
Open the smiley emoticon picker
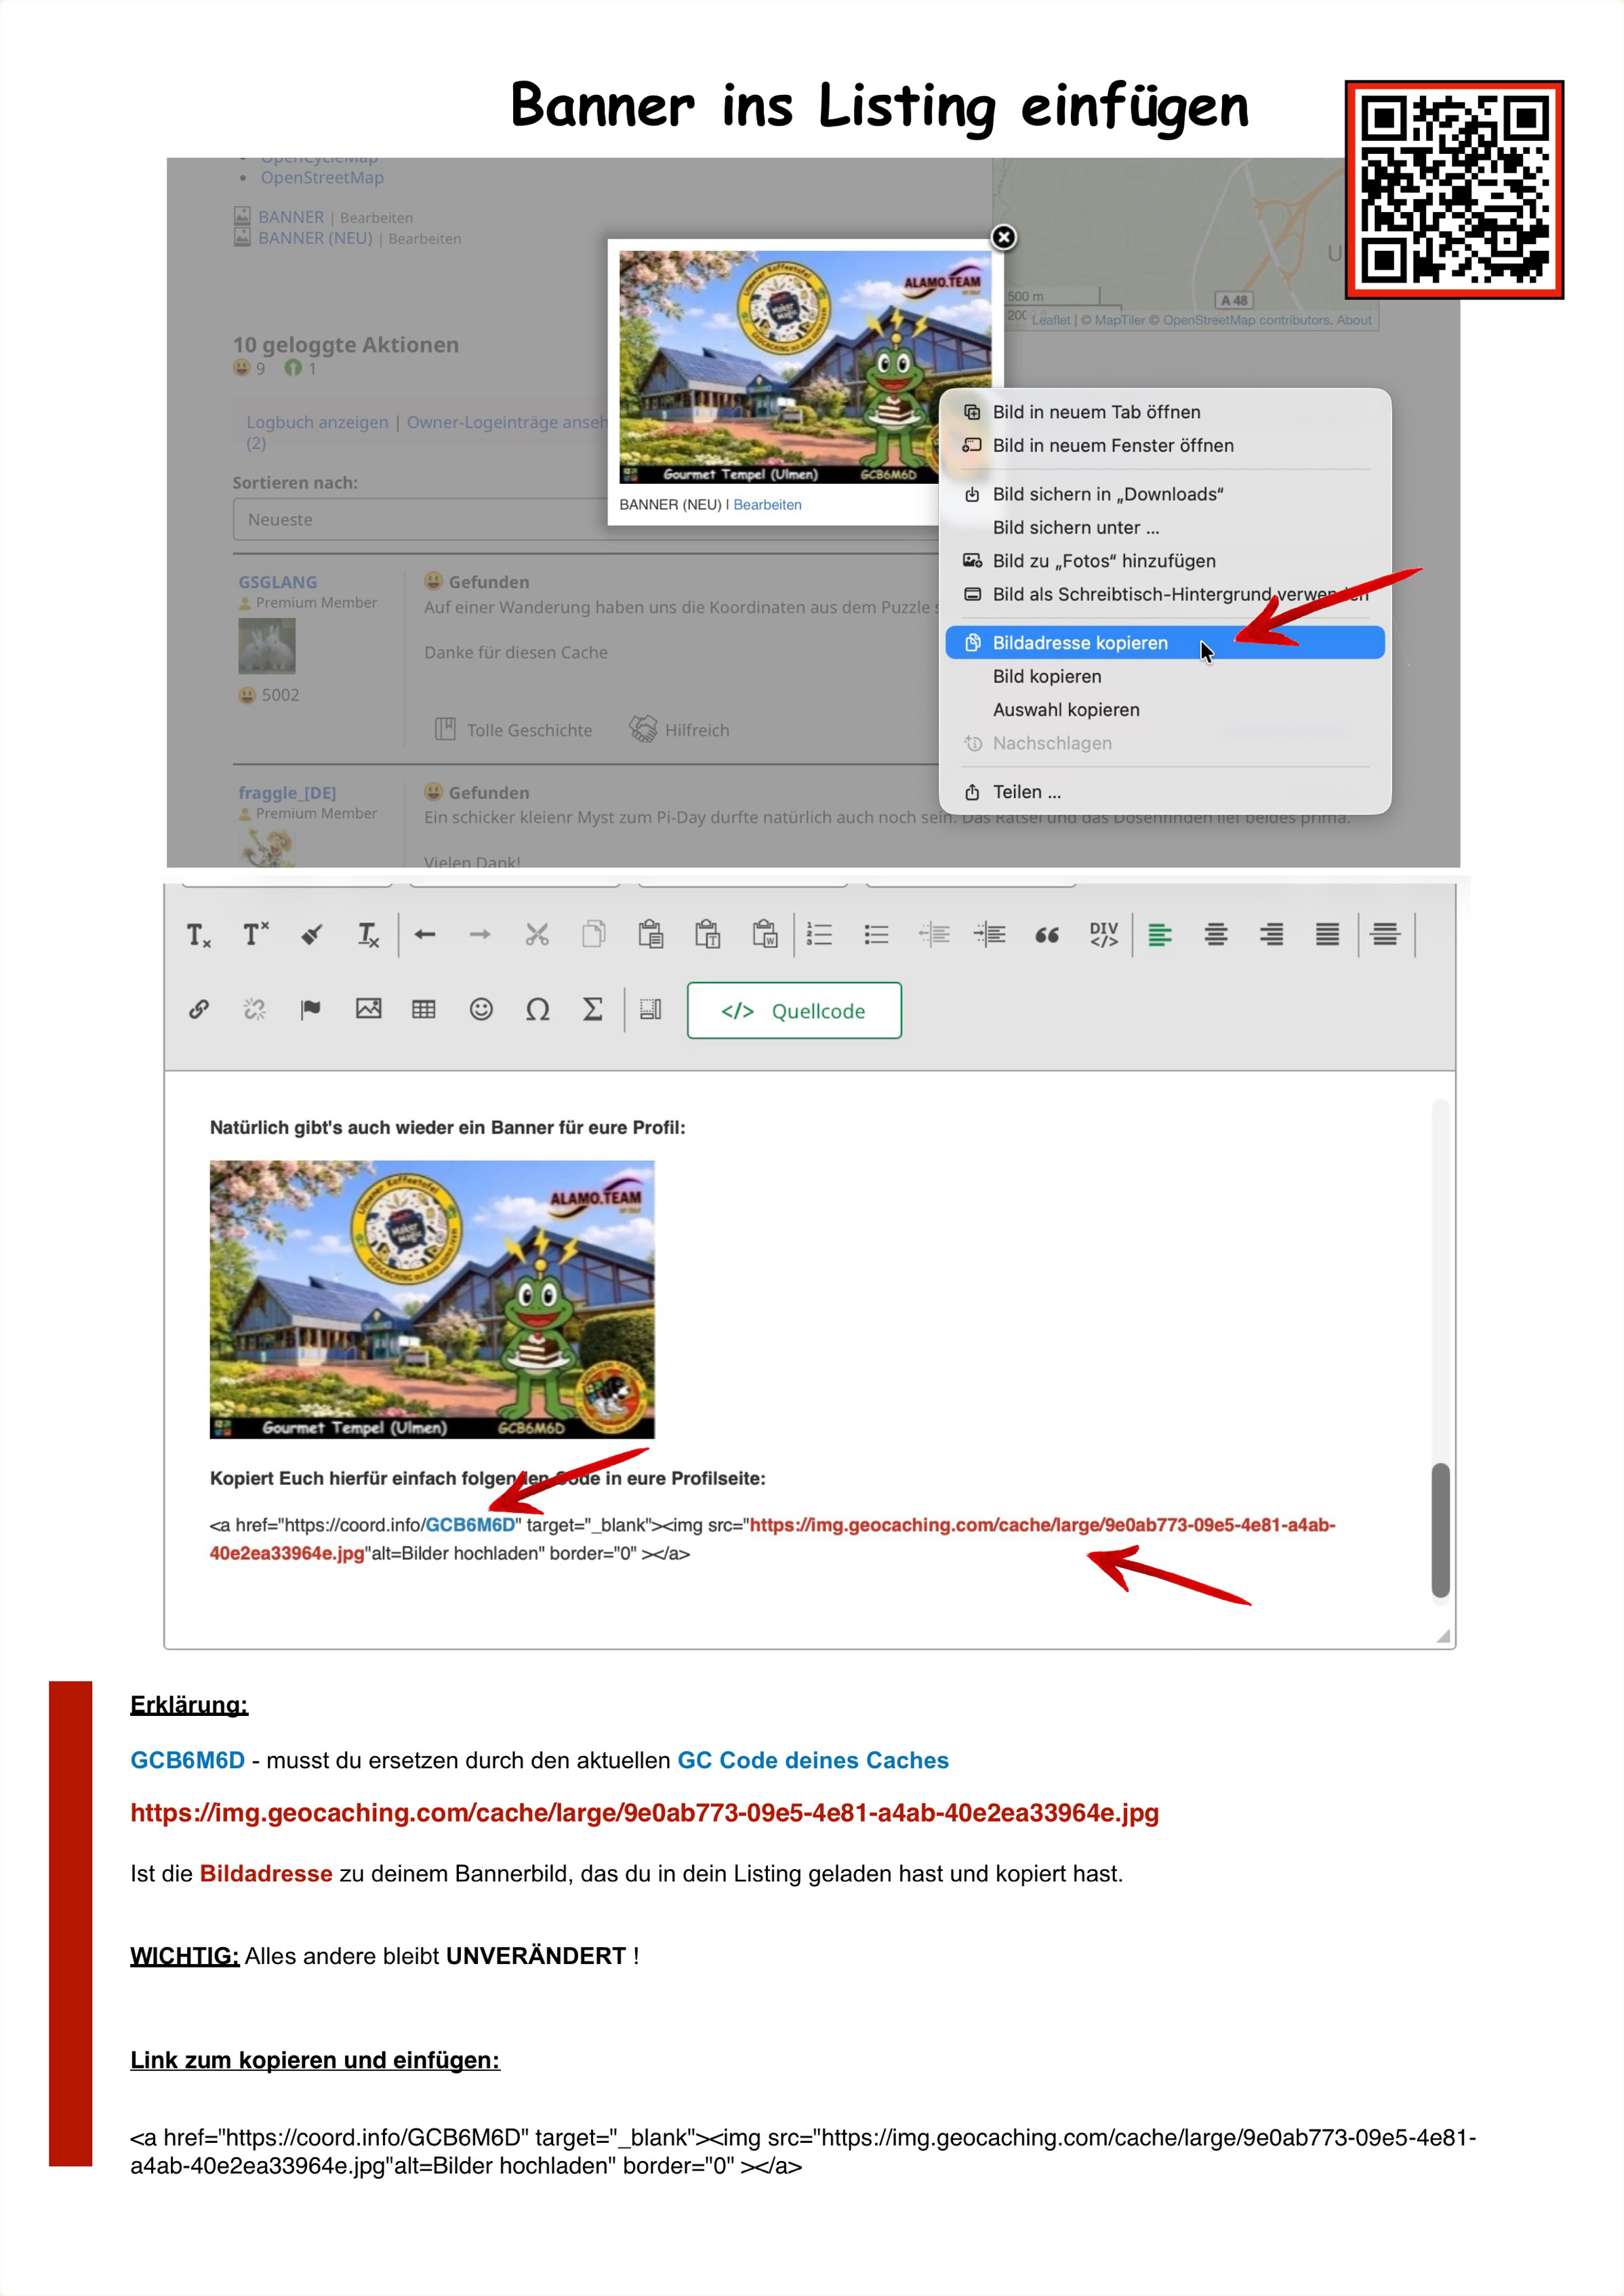(x=481, y=1009)
